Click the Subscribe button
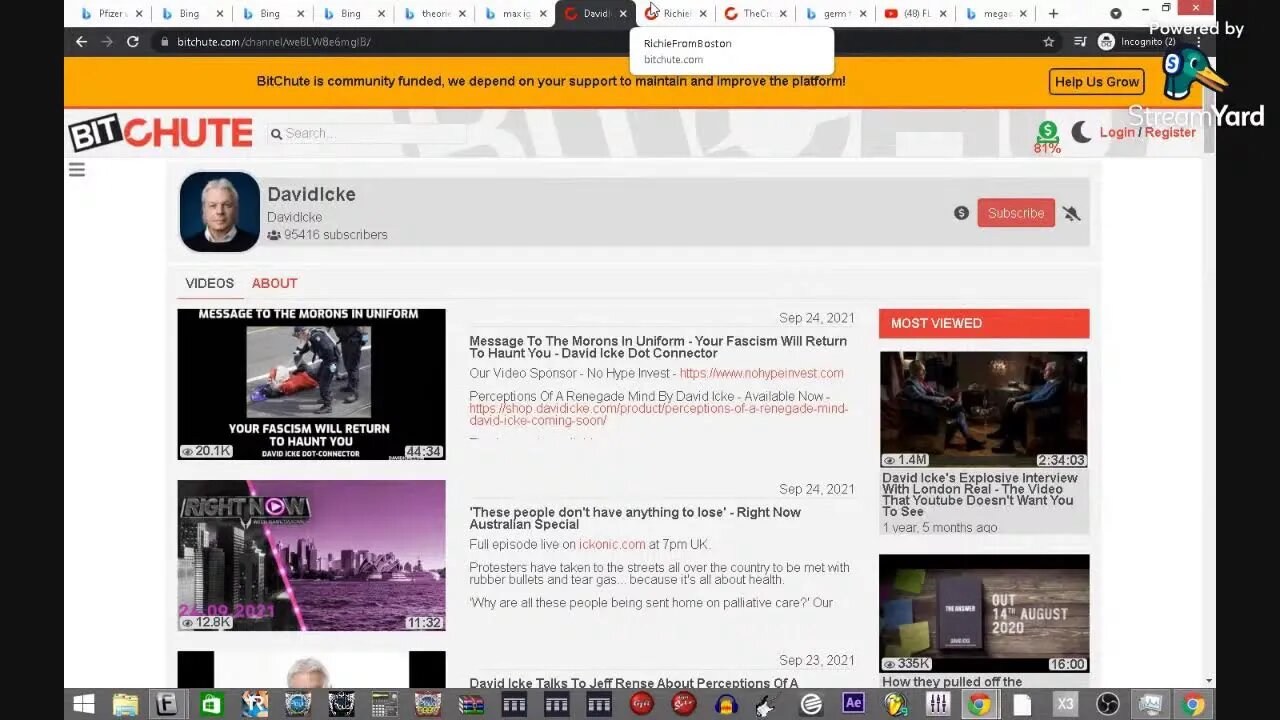 click(x=1016, y=213)
